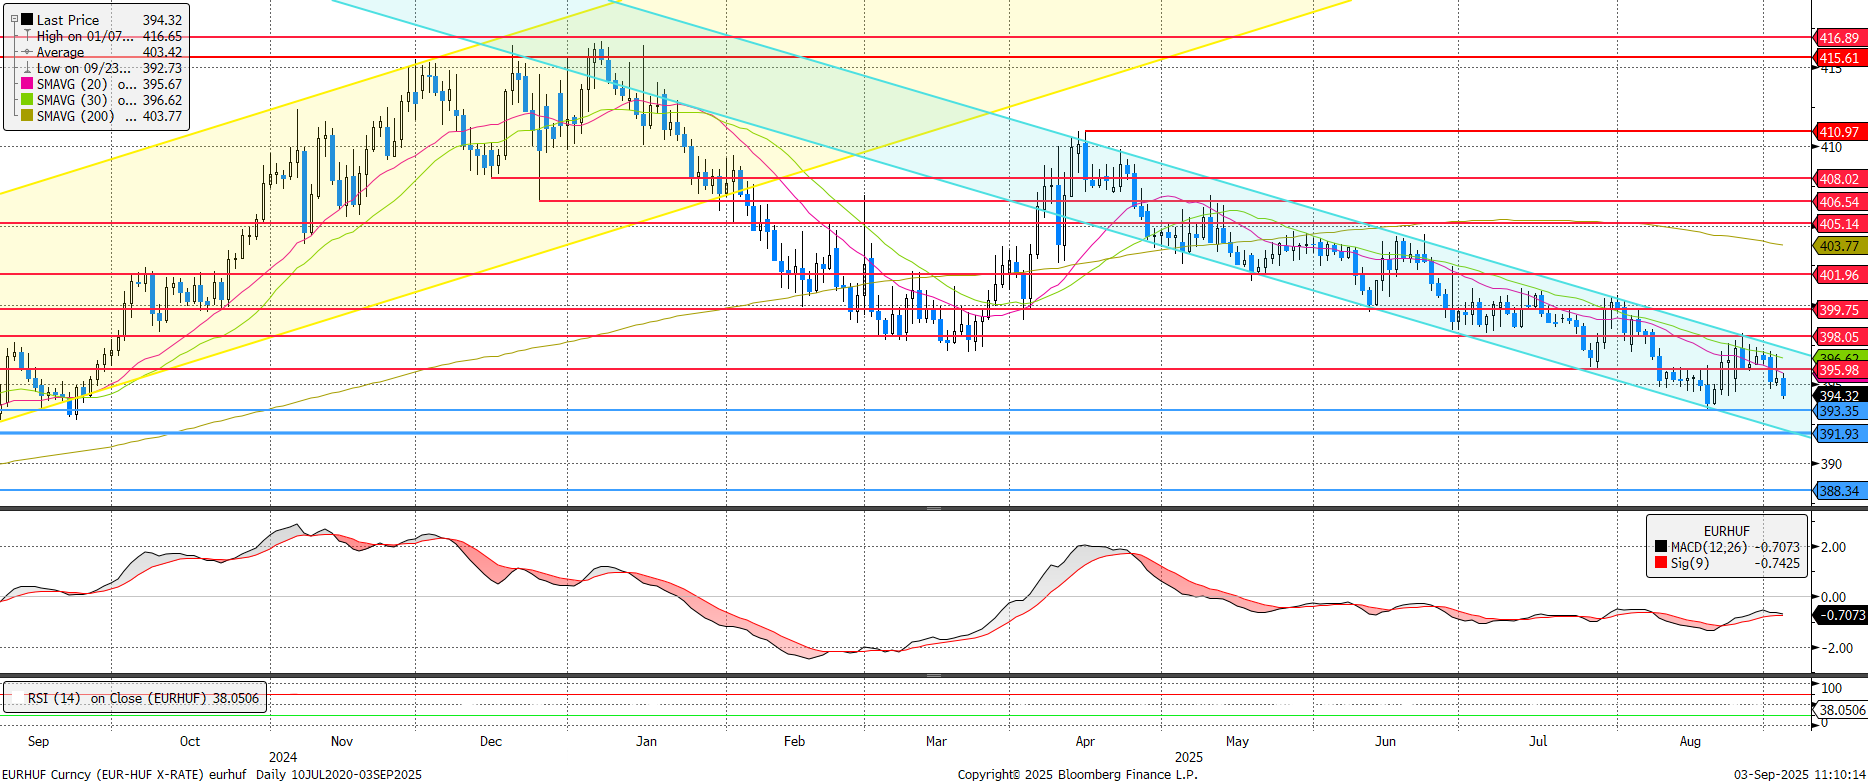Click the 395.67 SMAVG (20) legend value
Image resolution: width=1868 pixels, height=783 pixels.
162,84
